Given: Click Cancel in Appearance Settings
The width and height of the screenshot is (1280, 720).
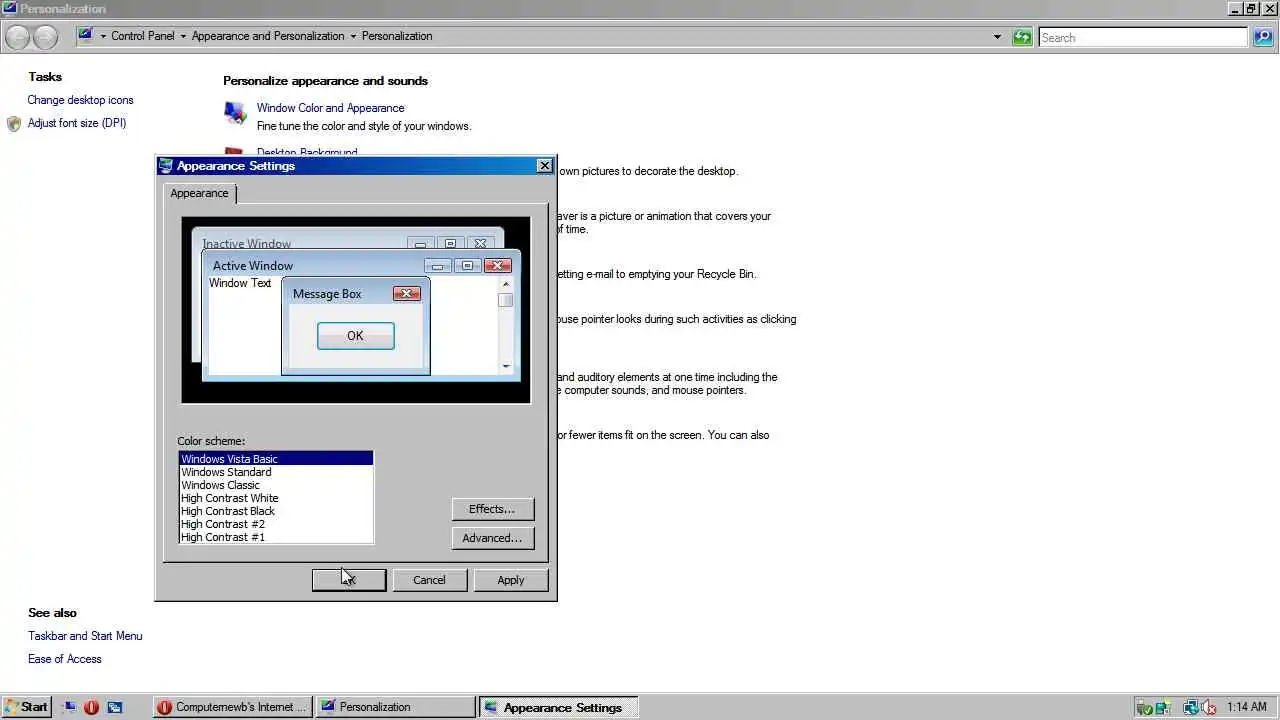Looking at the screenshot, I should [429, 580].
